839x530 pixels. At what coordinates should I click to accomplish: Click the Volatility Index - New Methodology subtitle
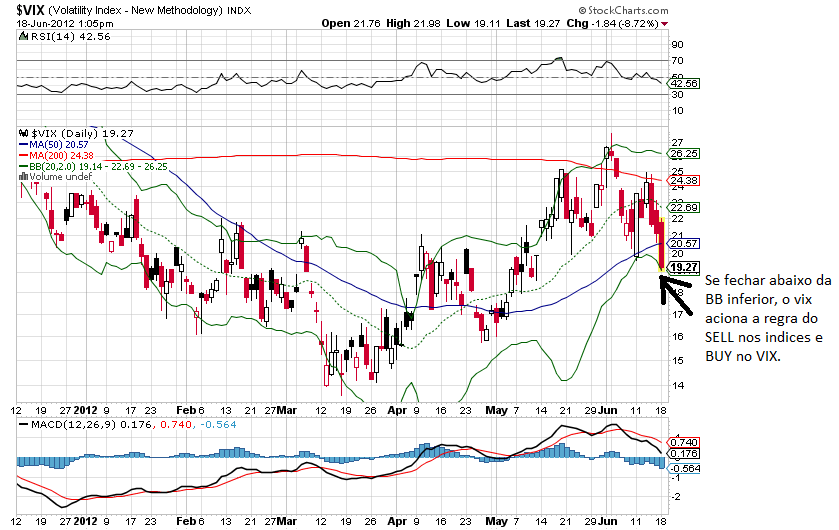tap(135, 10)
